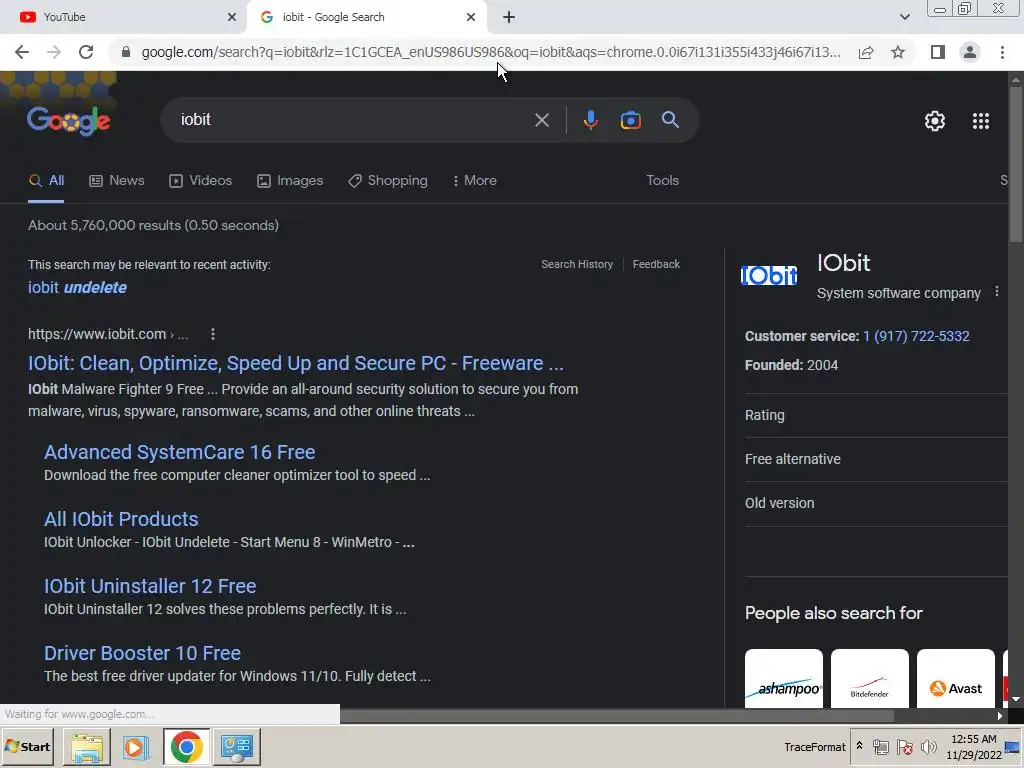Open Advanced SystemCare 16 Free link

[180, 452]
